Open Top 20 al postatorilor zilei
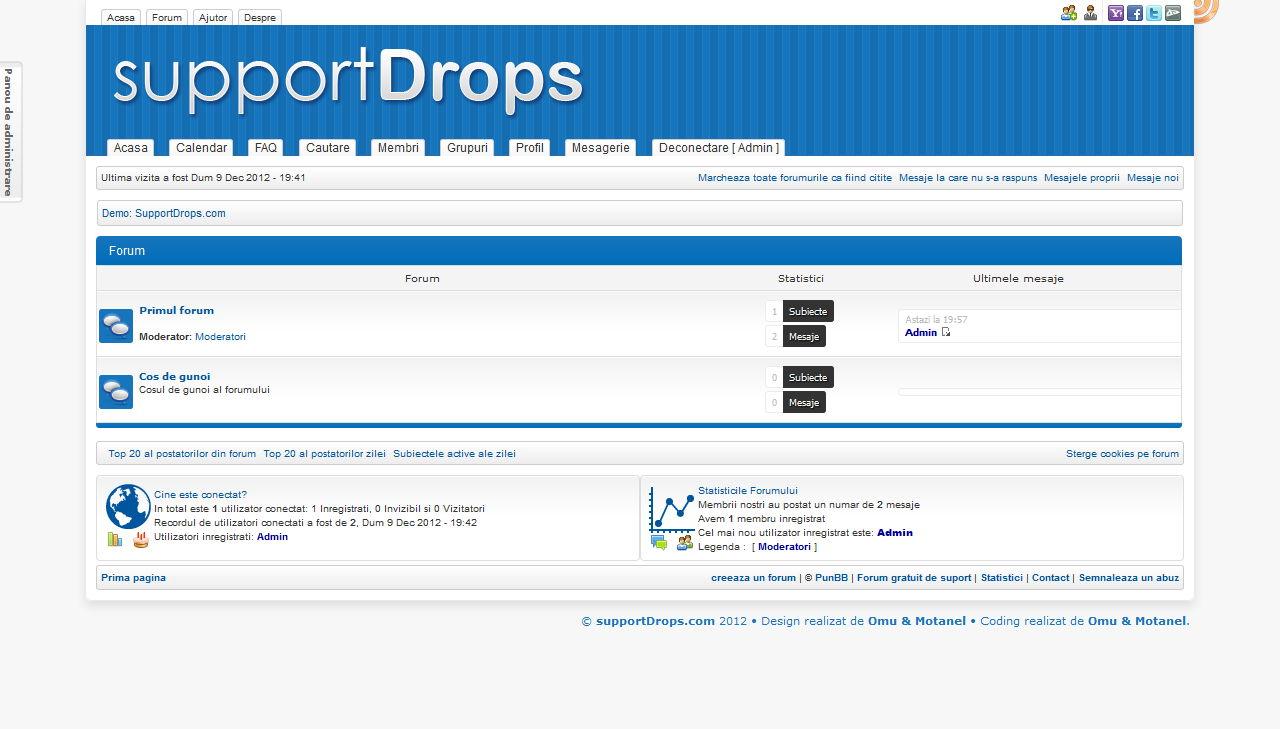This screenshot has height=729, width=1280. pos(325,454)
